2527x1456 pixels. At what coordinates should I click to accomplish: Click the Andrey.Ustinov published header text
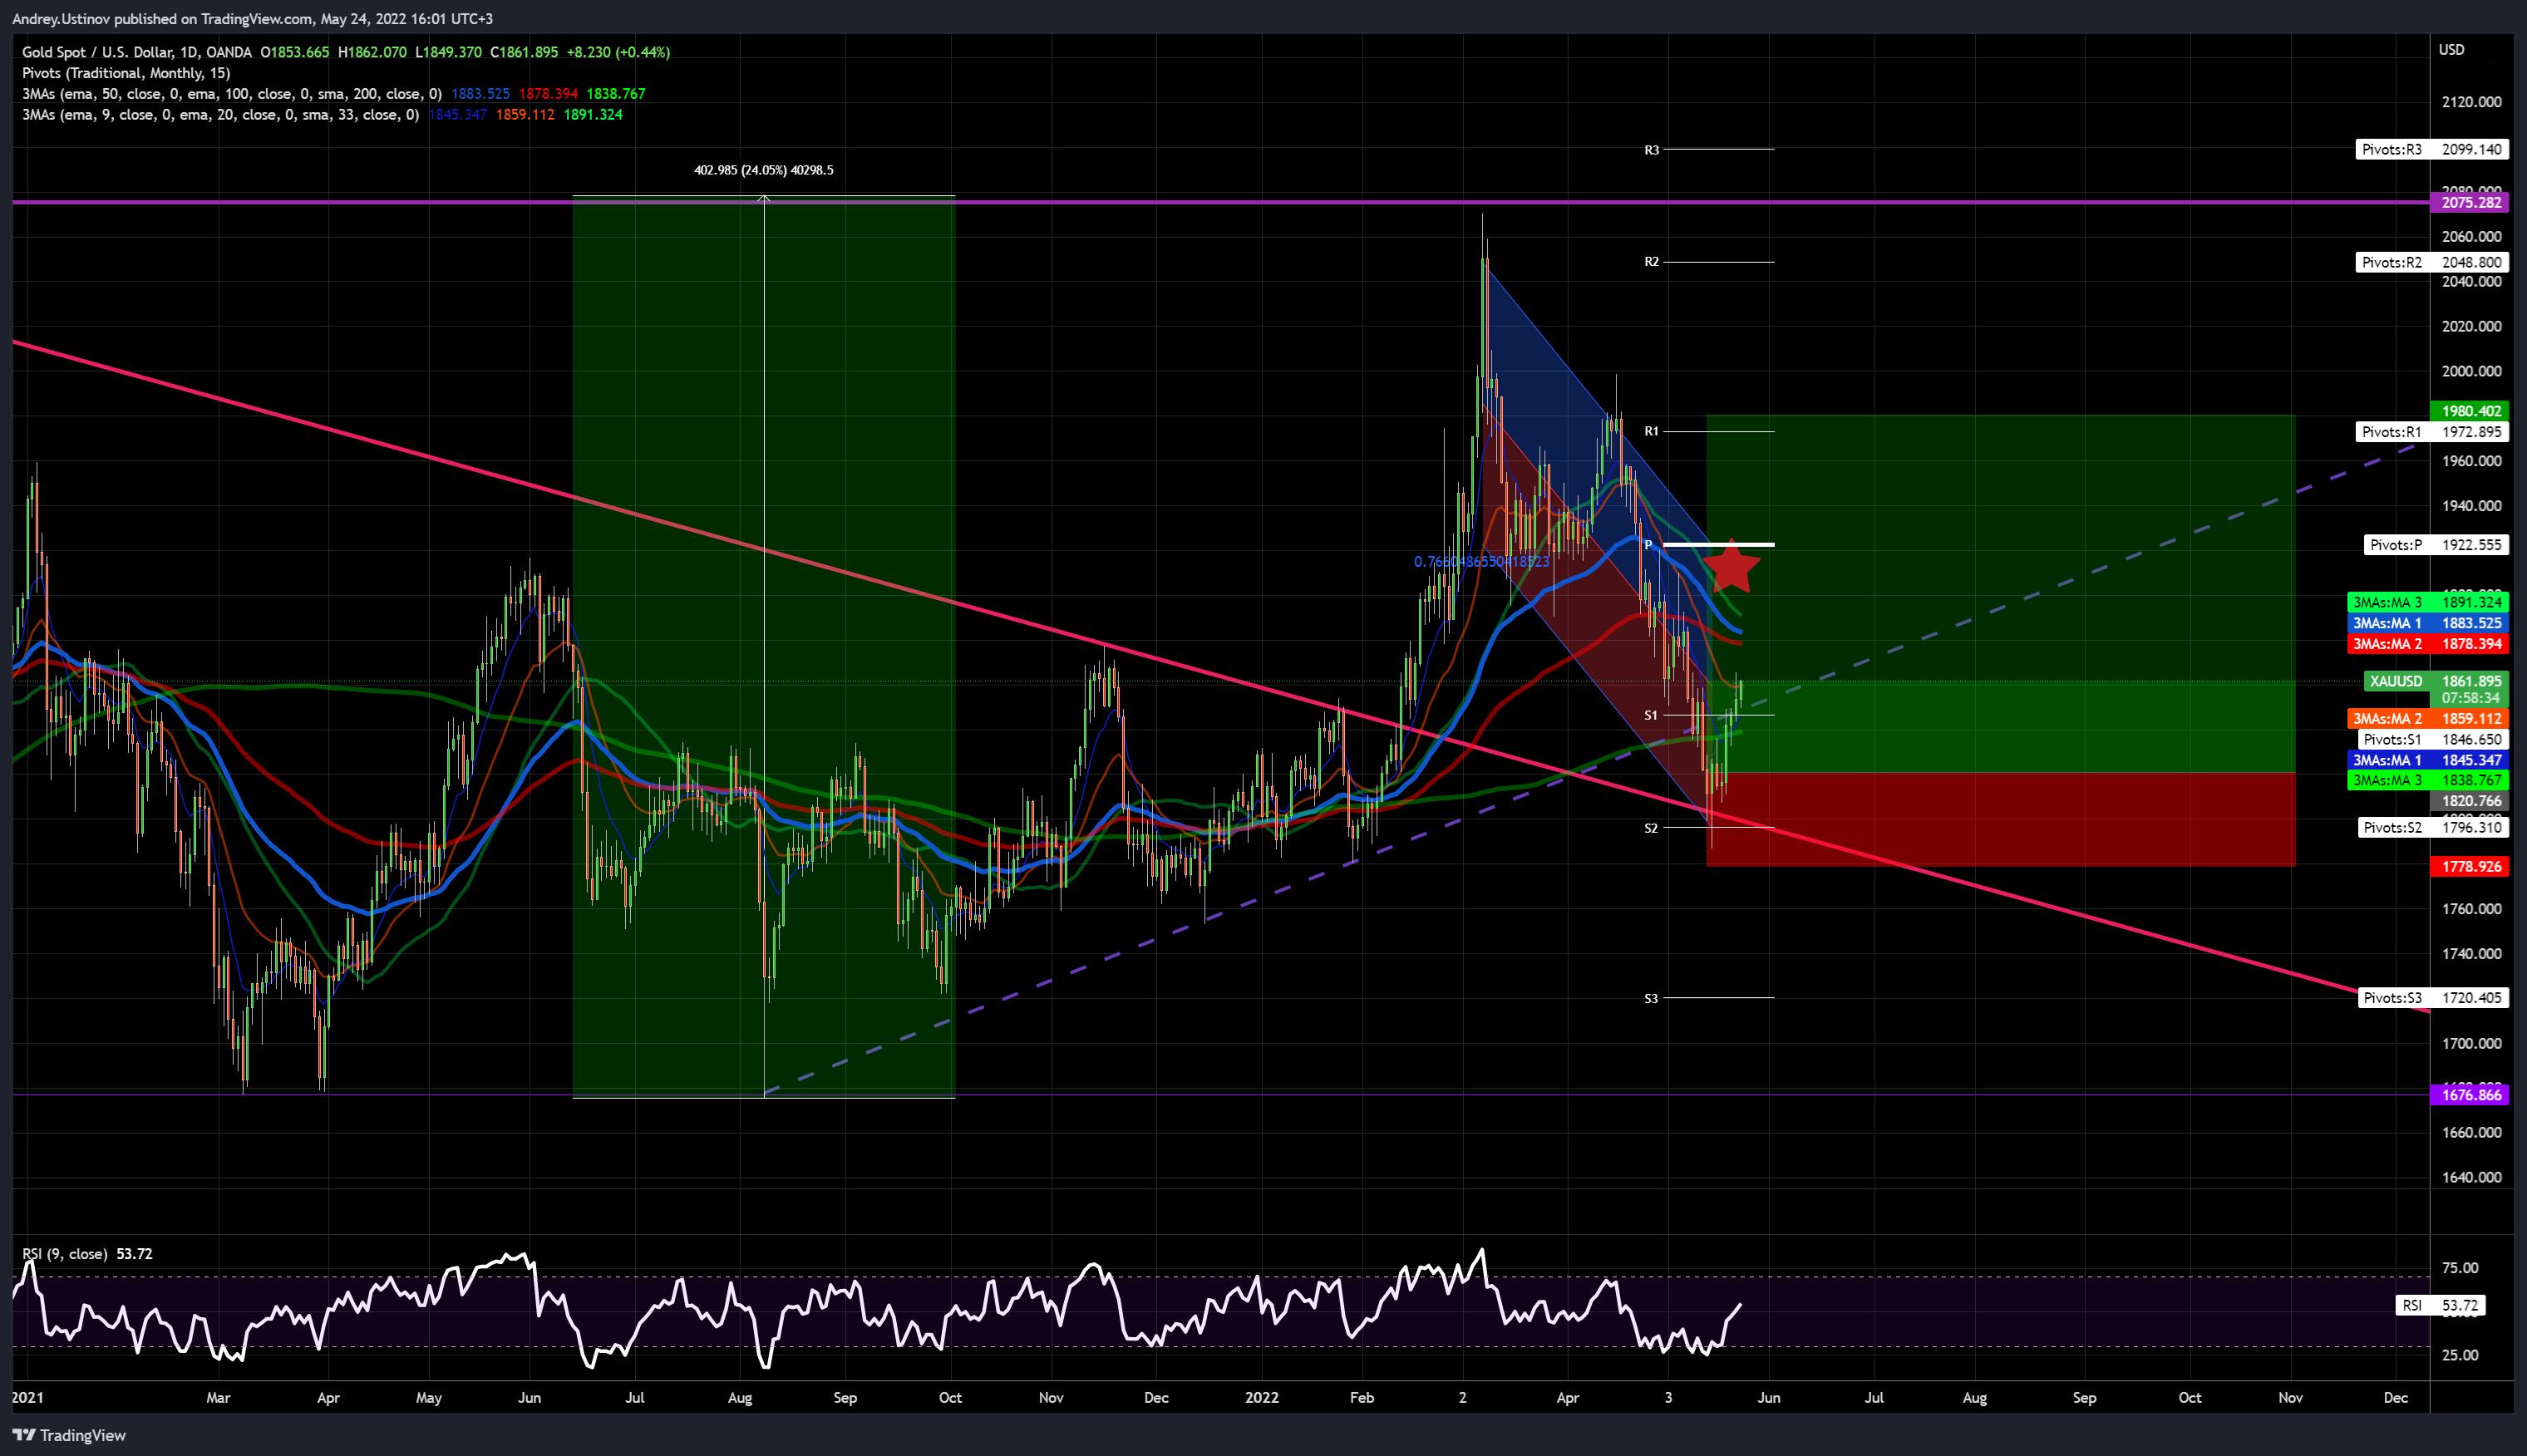pyautogui.click(x=252, y=19)
